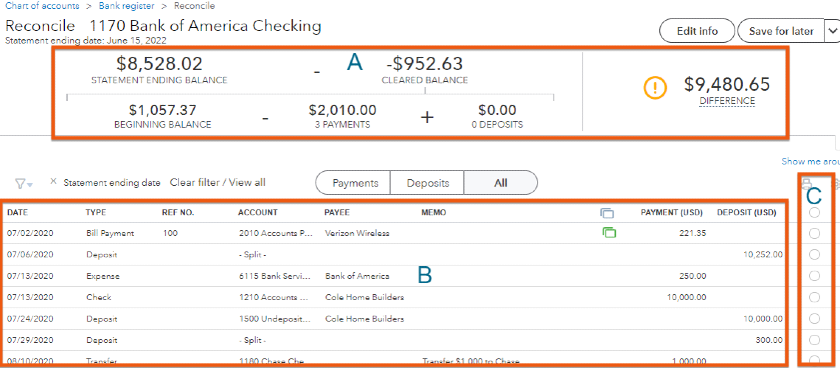840x368 pixels.
Task: Remove the Statement ending date filter X
Action: click(x=53, y=182)
